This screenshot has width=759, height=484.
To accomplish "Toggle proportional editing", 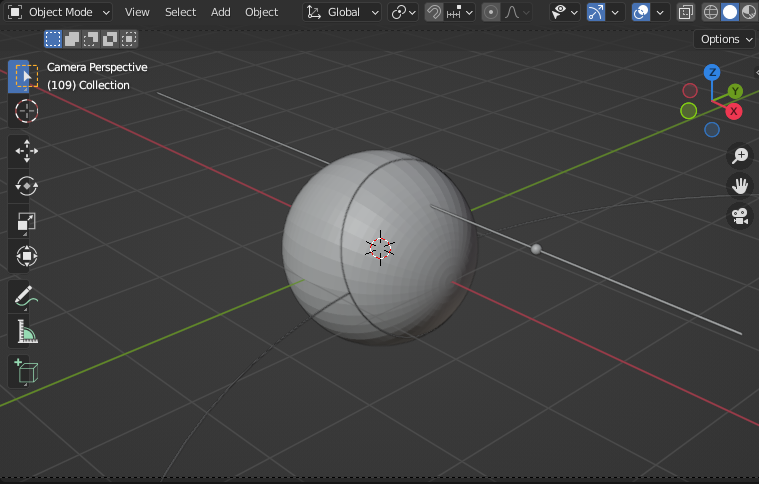I will point(491,12).
